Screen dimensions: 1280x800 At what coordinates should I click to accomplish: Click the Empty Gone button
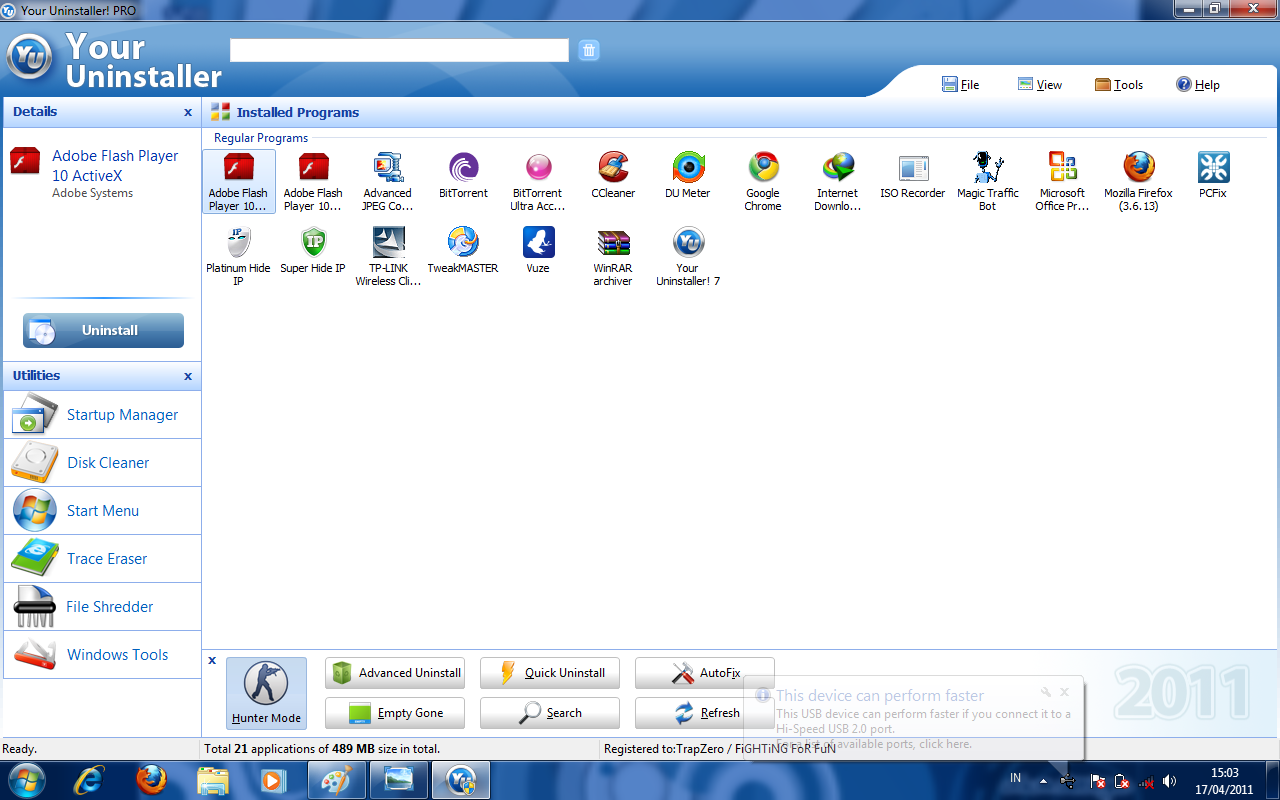point(397,713)
